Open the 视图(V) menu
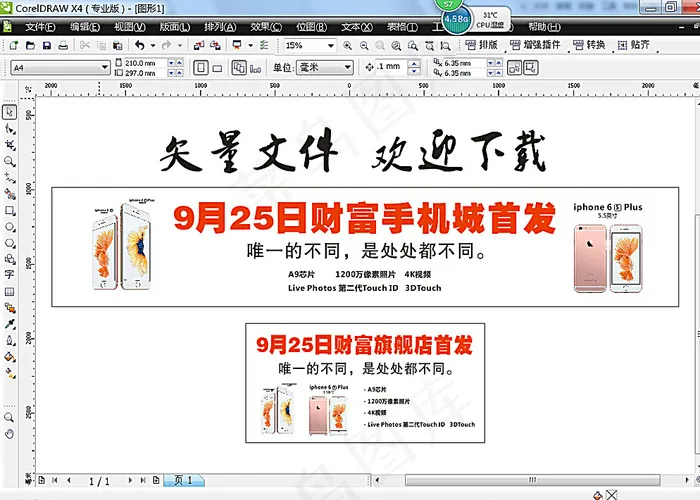The image size is (700, 500). 129,27
